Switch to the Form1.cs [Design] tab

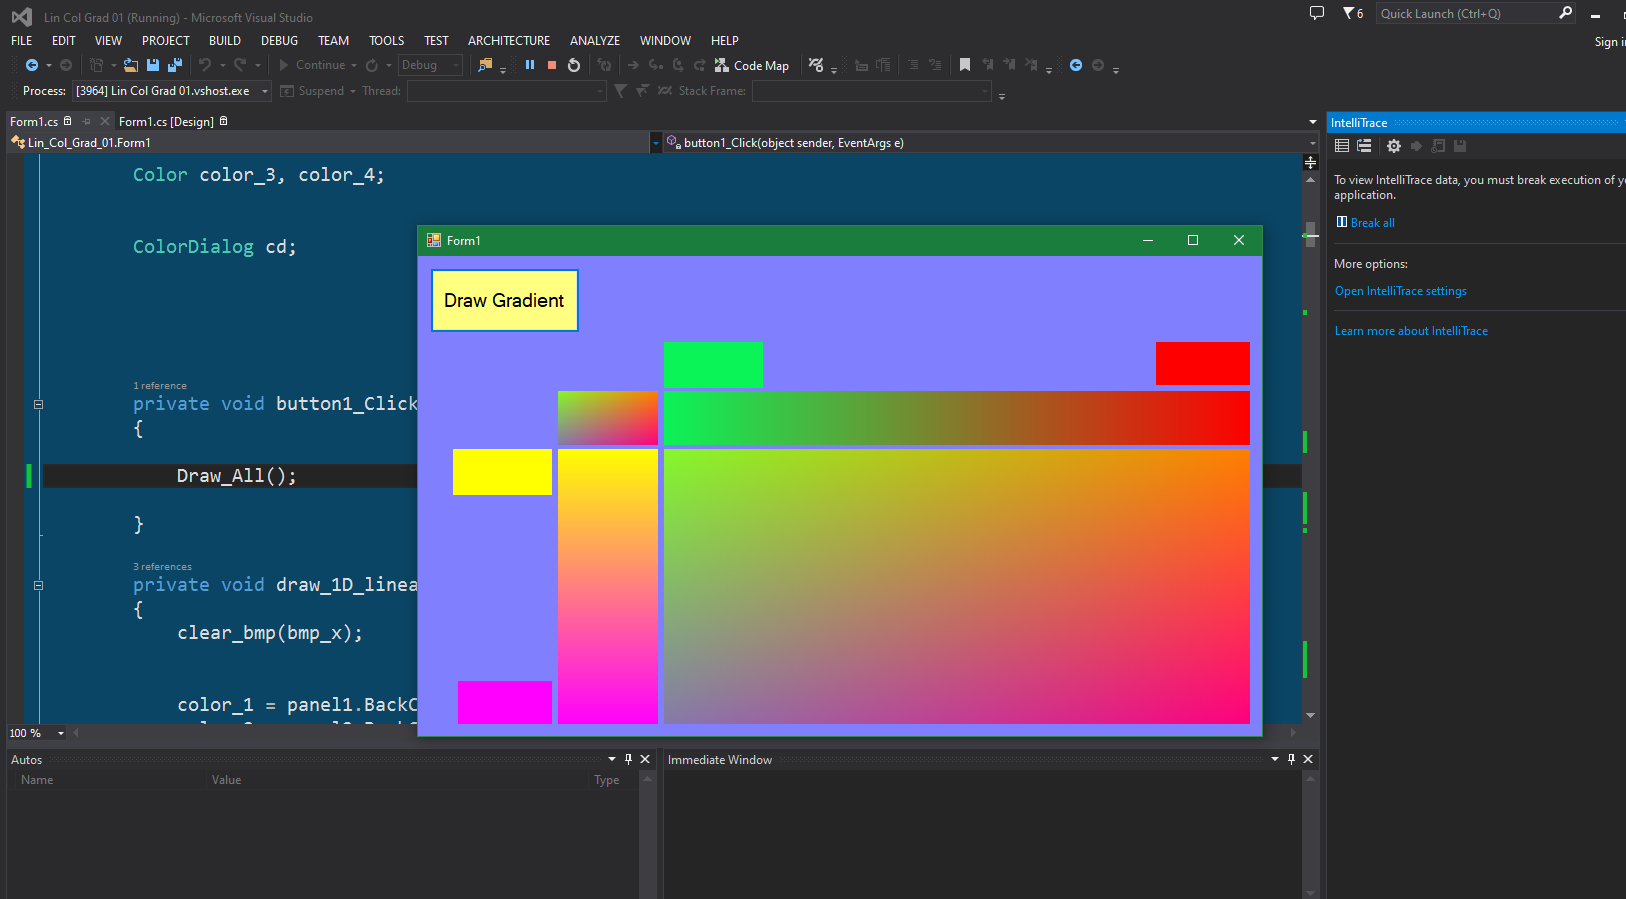[166, 122]
